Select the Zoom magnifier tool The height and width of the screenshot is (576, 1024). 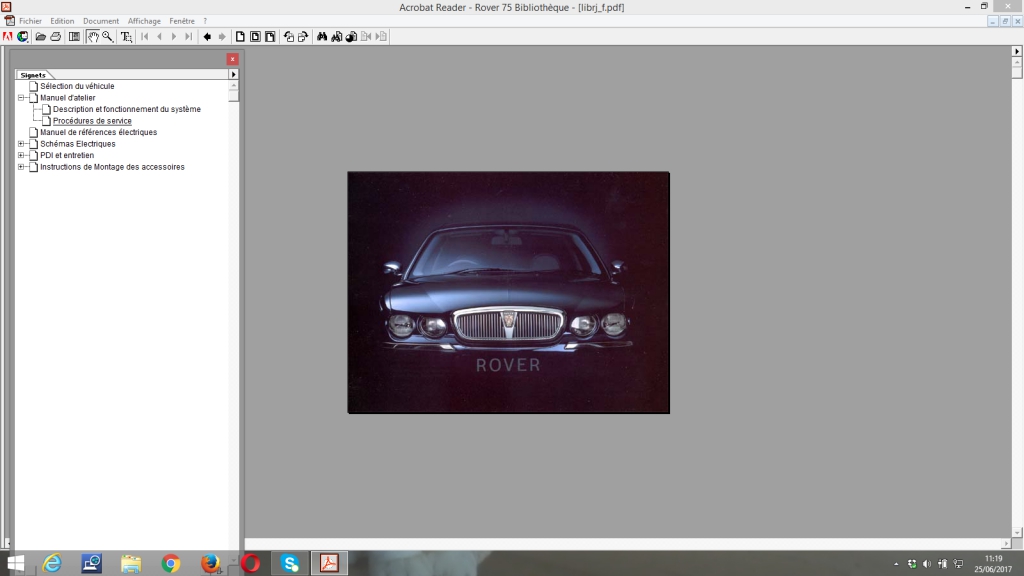[x=108, y=37]
